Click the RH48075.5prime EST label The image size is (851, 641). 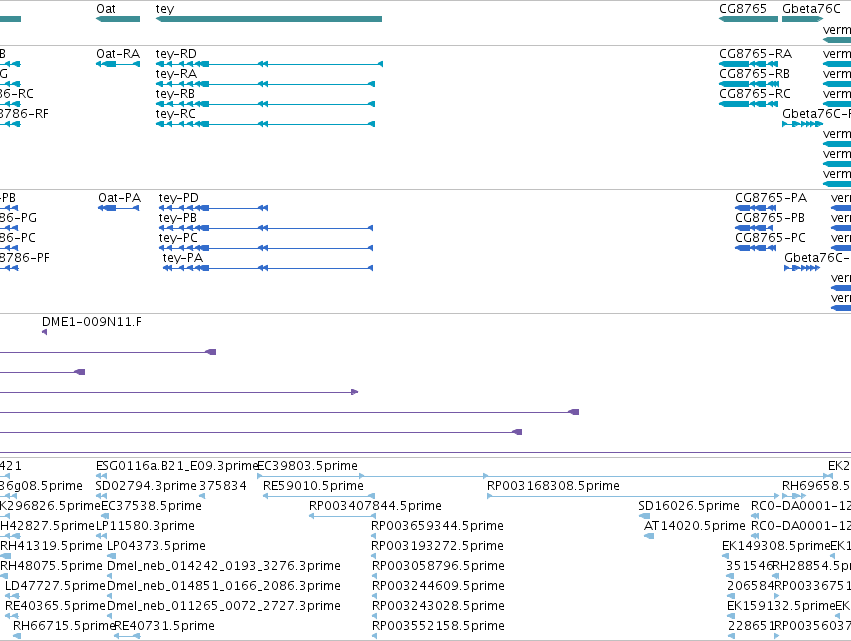click(51, 566)
